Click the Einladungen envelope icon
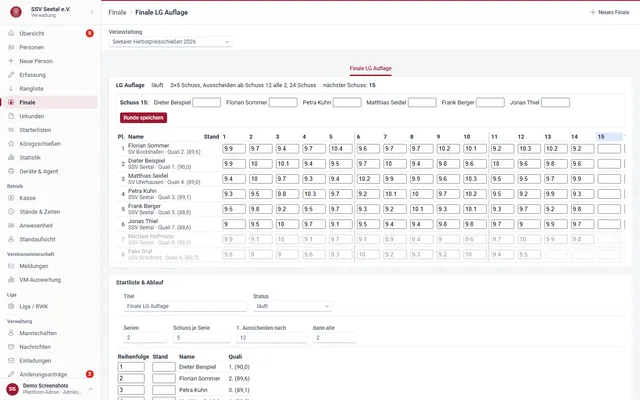640x400 pixels. point(11,360)
